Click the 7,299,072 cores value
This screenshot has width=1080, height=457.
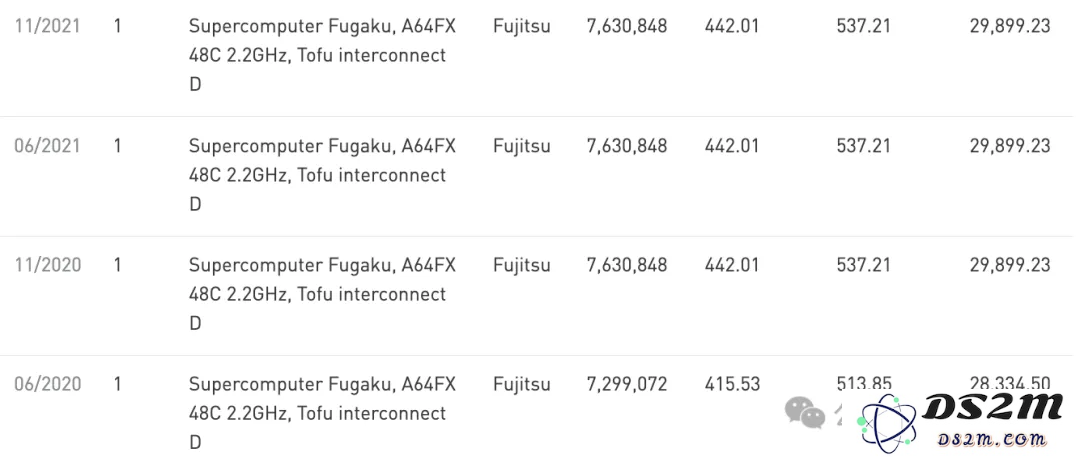click(627, 385)
